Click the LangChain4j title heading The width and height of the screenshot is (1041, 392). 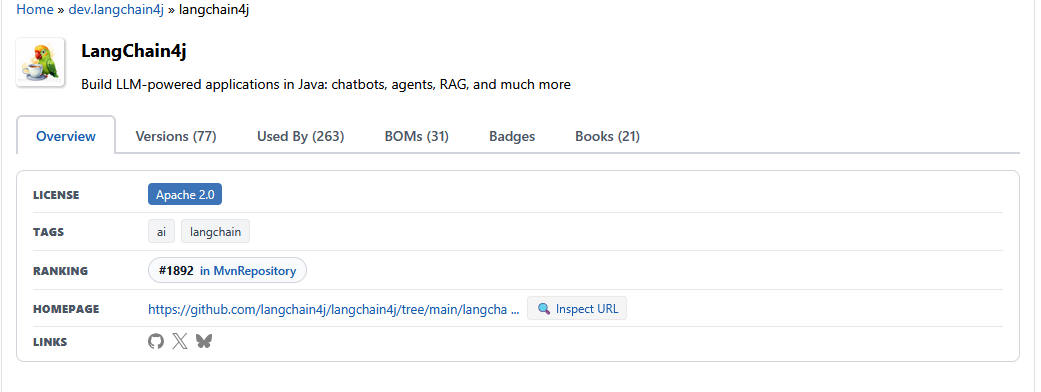point(133,51)
